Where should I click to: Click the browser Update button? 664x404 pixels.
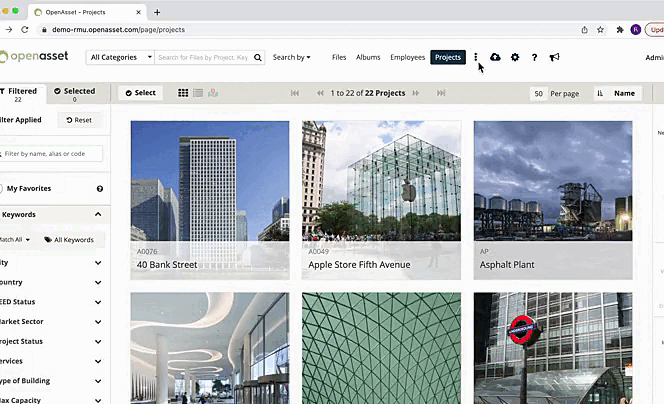tap(654, 30)
